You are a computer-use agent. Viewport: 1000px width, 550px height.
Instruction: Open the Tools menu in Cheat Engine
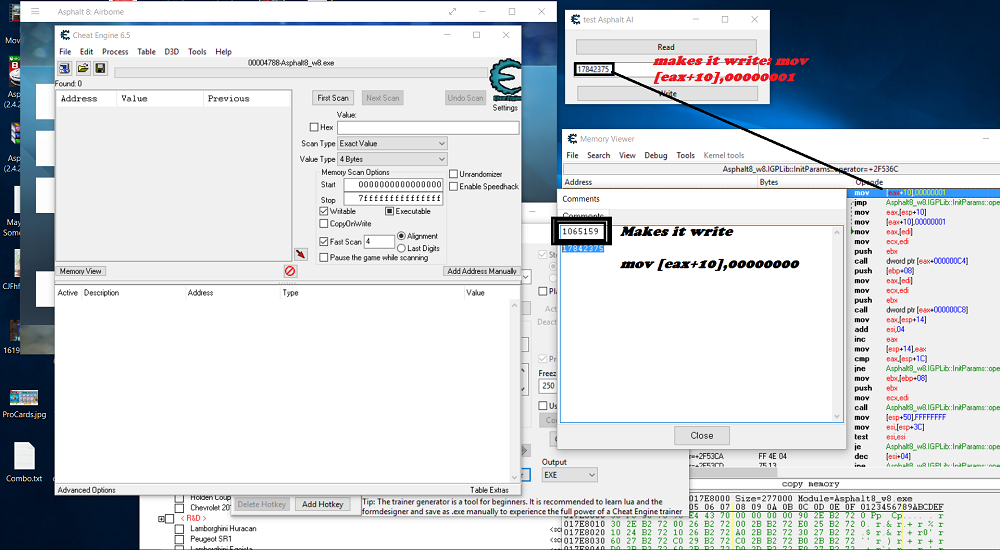click(197, 52)
